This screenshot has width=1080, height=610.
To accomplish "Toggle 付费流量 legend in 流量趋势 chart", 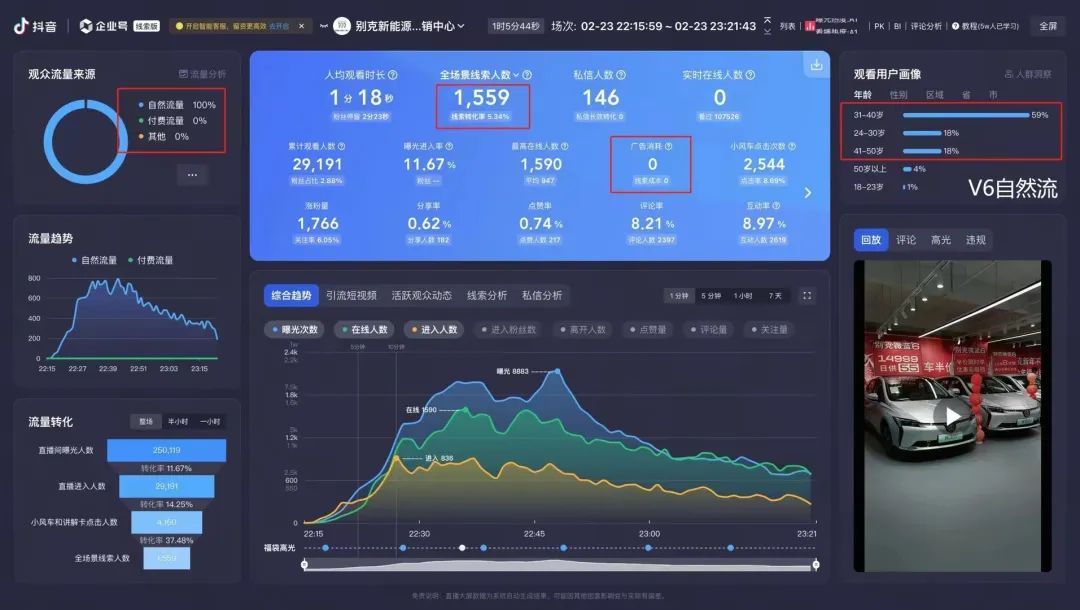I will [151, 260].
